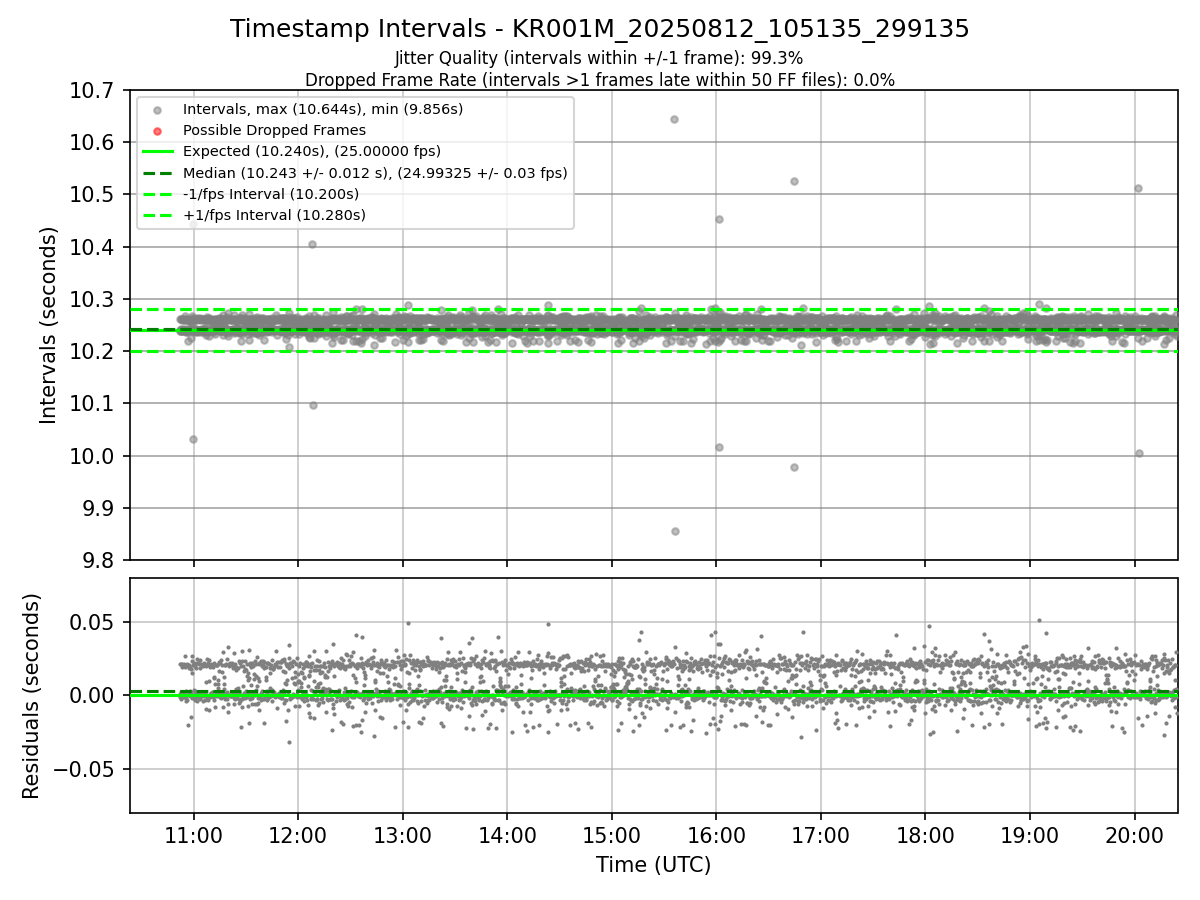Click the −0.05 residuals tick label
The width and height of the screenshot is (1200, 900).
[x=84, y=769]
